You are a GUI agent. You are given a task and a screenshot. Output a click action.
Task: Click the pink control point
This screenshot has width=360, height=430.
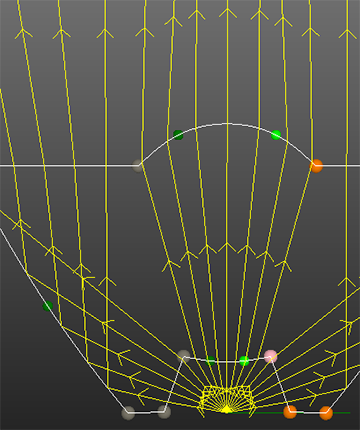tap(271, 356)
